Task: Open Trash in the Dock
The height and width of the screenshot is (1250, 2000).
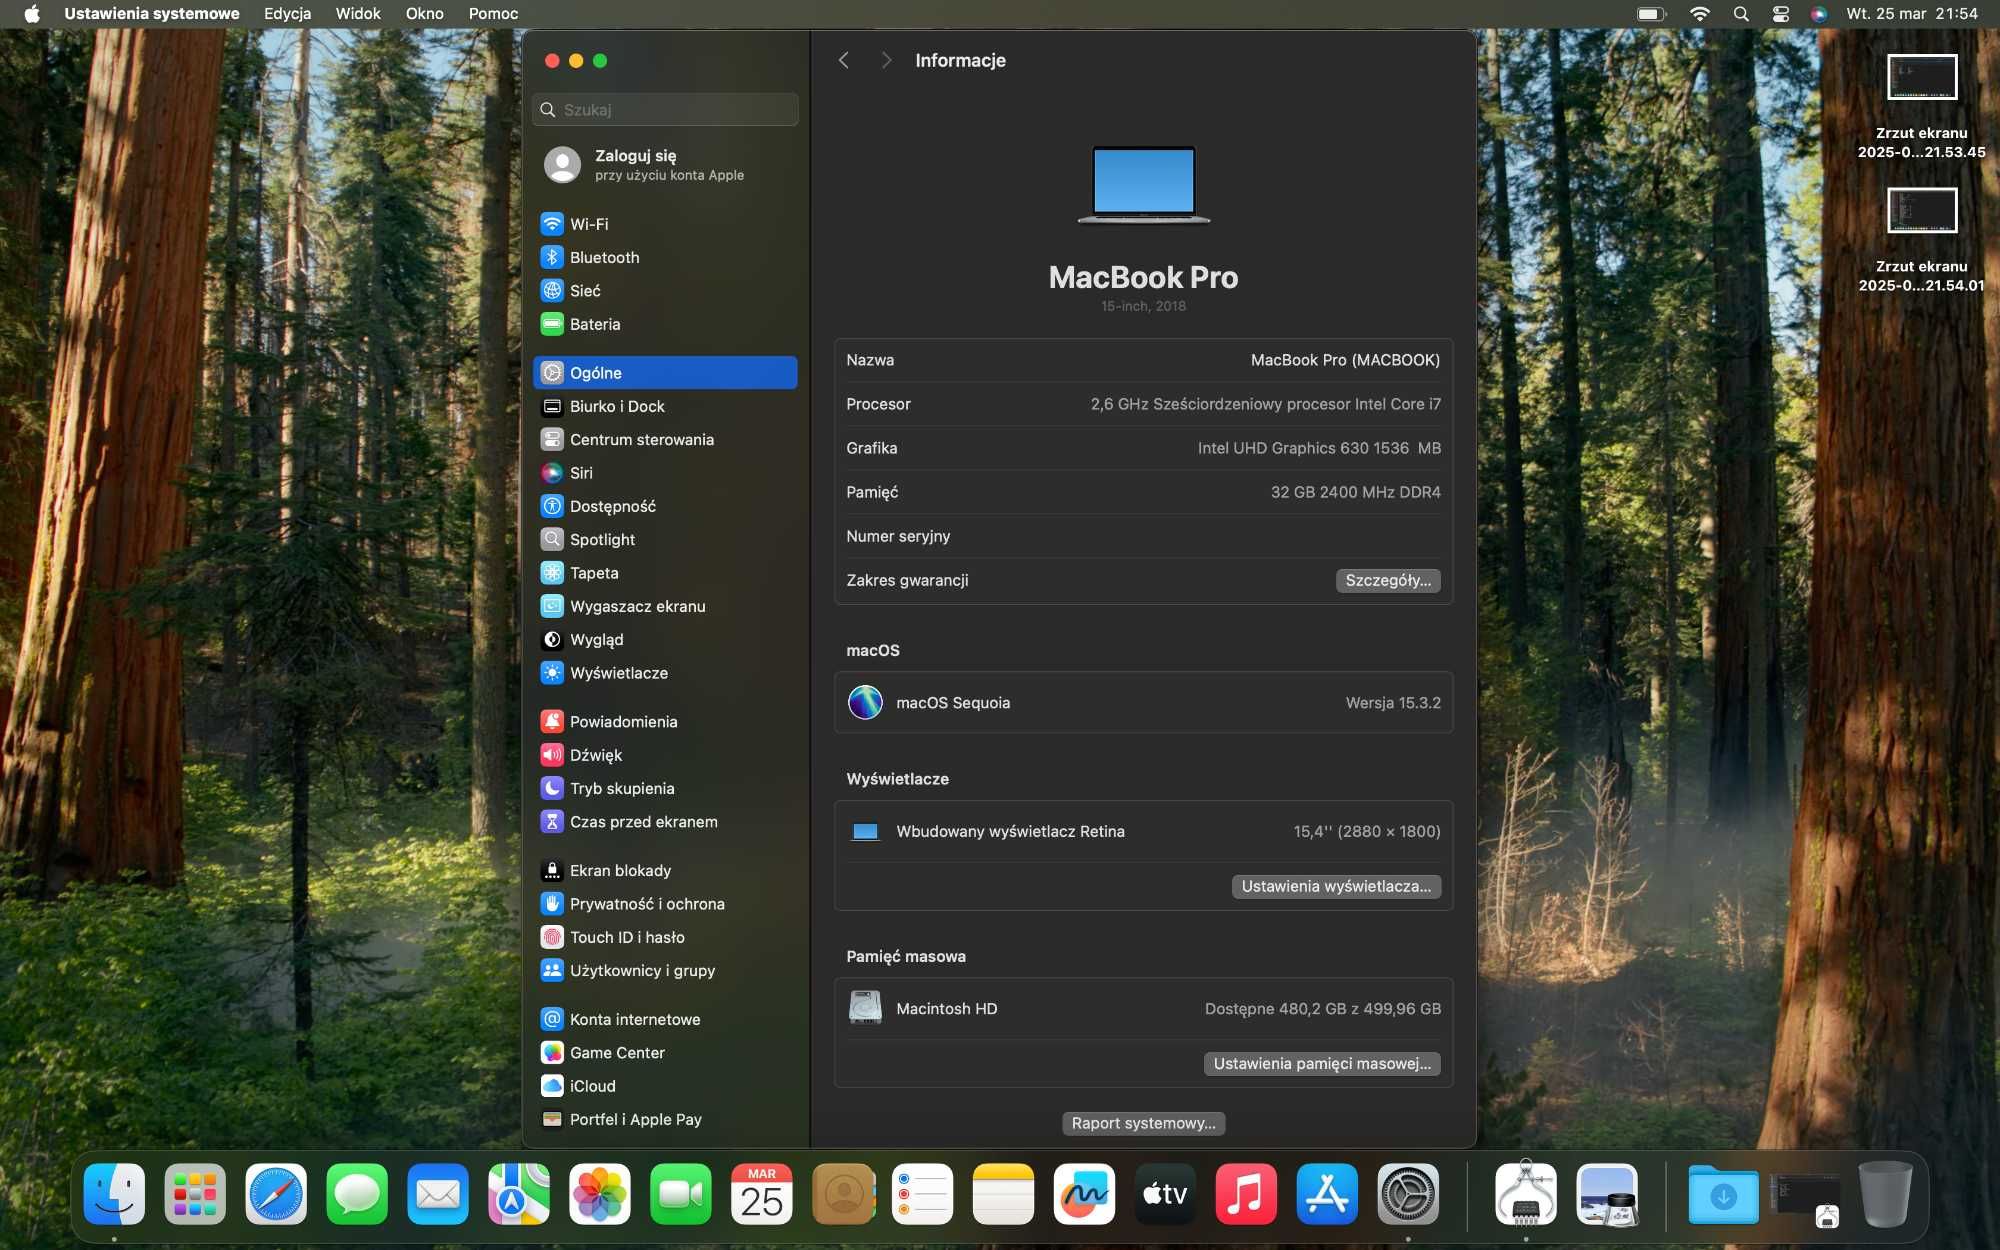Action: point(1885,1193)
